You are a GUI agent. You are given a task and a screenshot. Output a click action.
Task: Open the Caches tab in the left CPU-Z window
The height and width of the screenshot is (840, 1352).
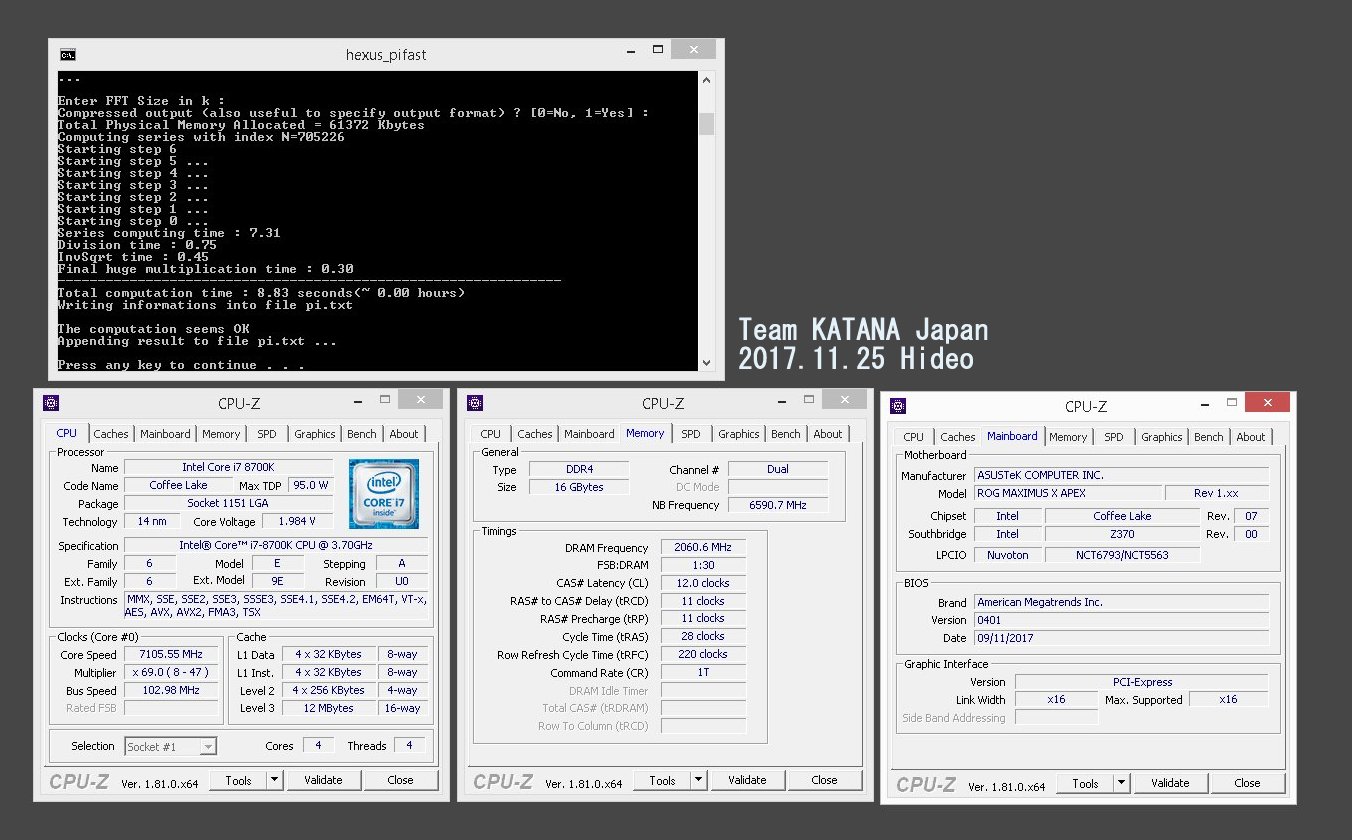pos(111,434)
